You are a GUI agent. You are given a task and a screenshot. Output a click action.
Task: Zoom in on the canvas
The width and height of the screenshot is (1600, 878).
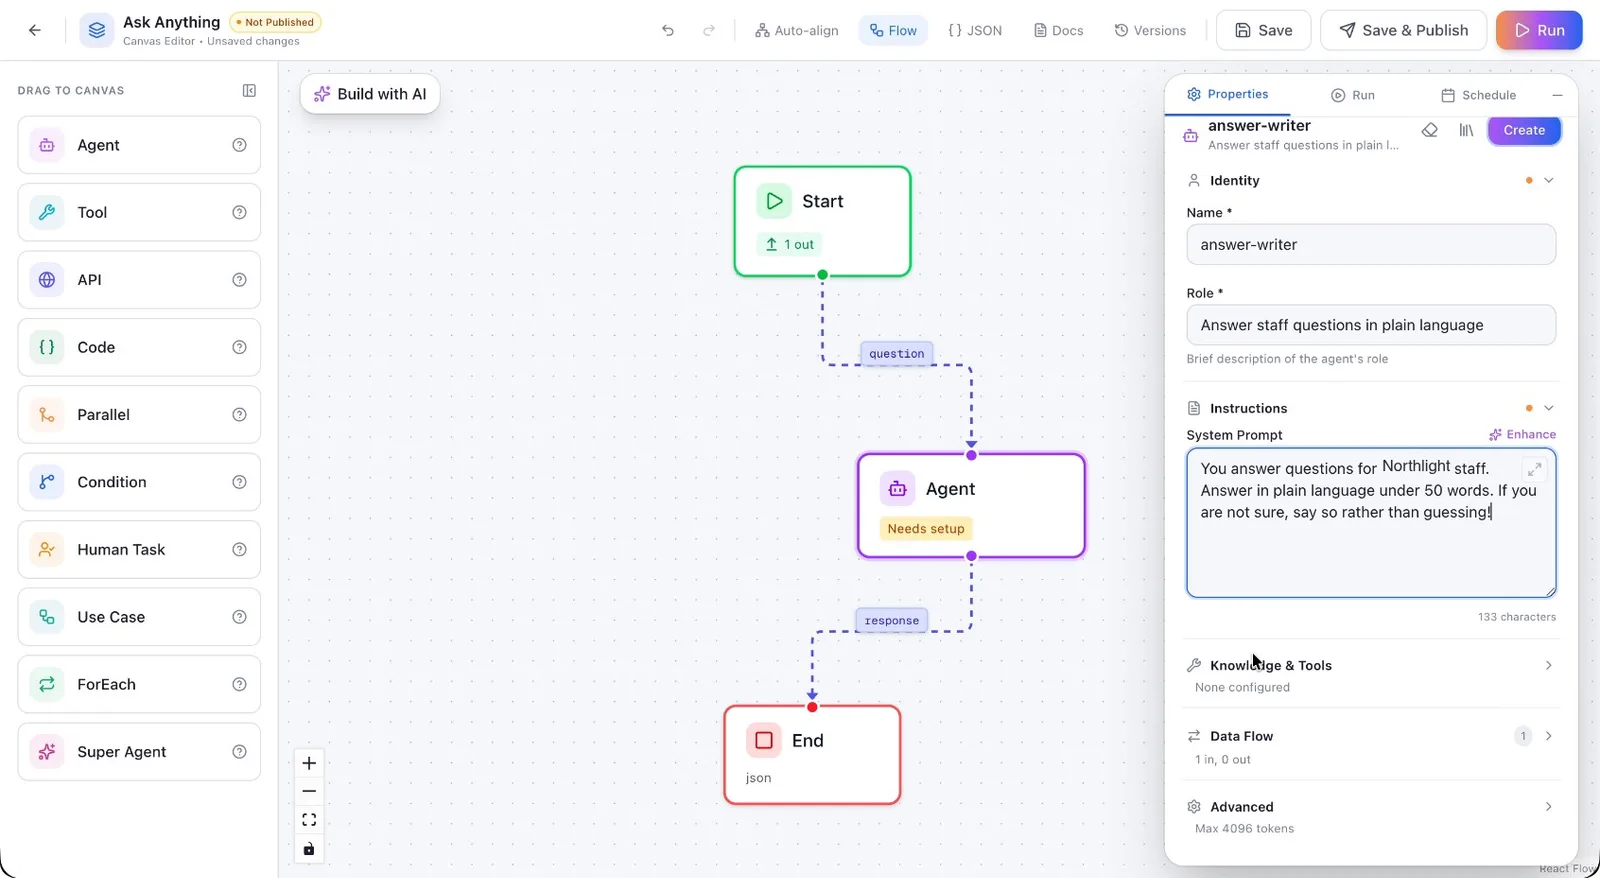(309, 763)
